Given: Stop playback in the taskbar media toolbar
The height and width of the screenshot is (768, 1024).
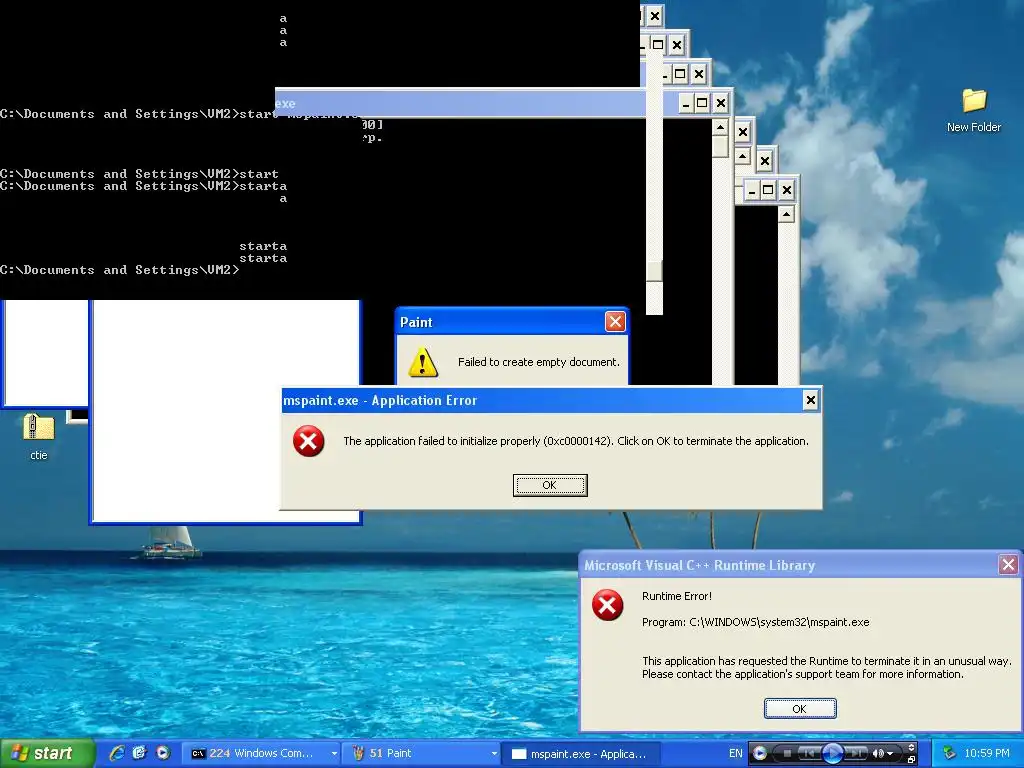Looking at the screenshot, I should coord(787,753).
